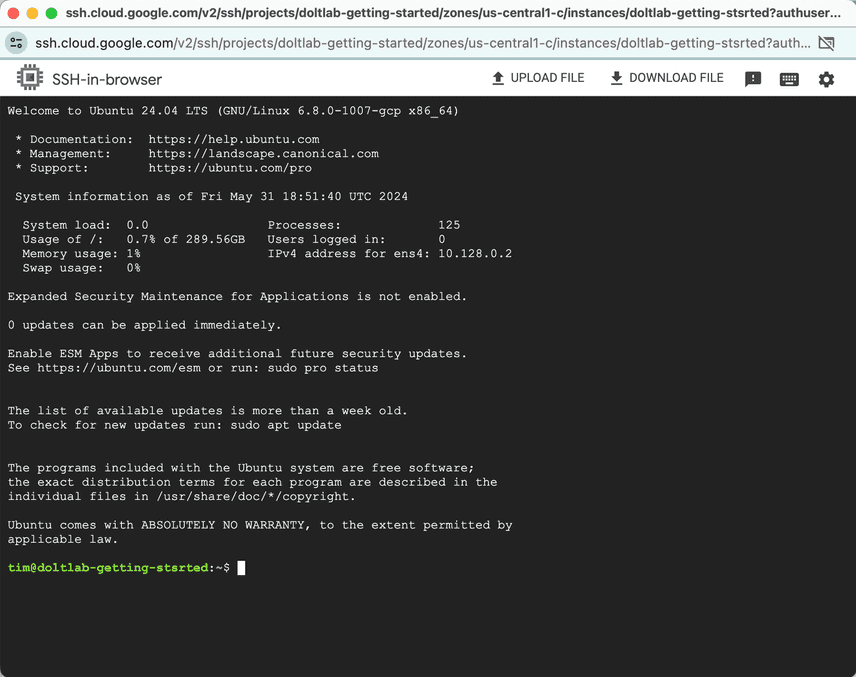The image size is (856, 677).
Task: Click the IPv4 address 10.128.0.2
Action: (x=475, y=254)
